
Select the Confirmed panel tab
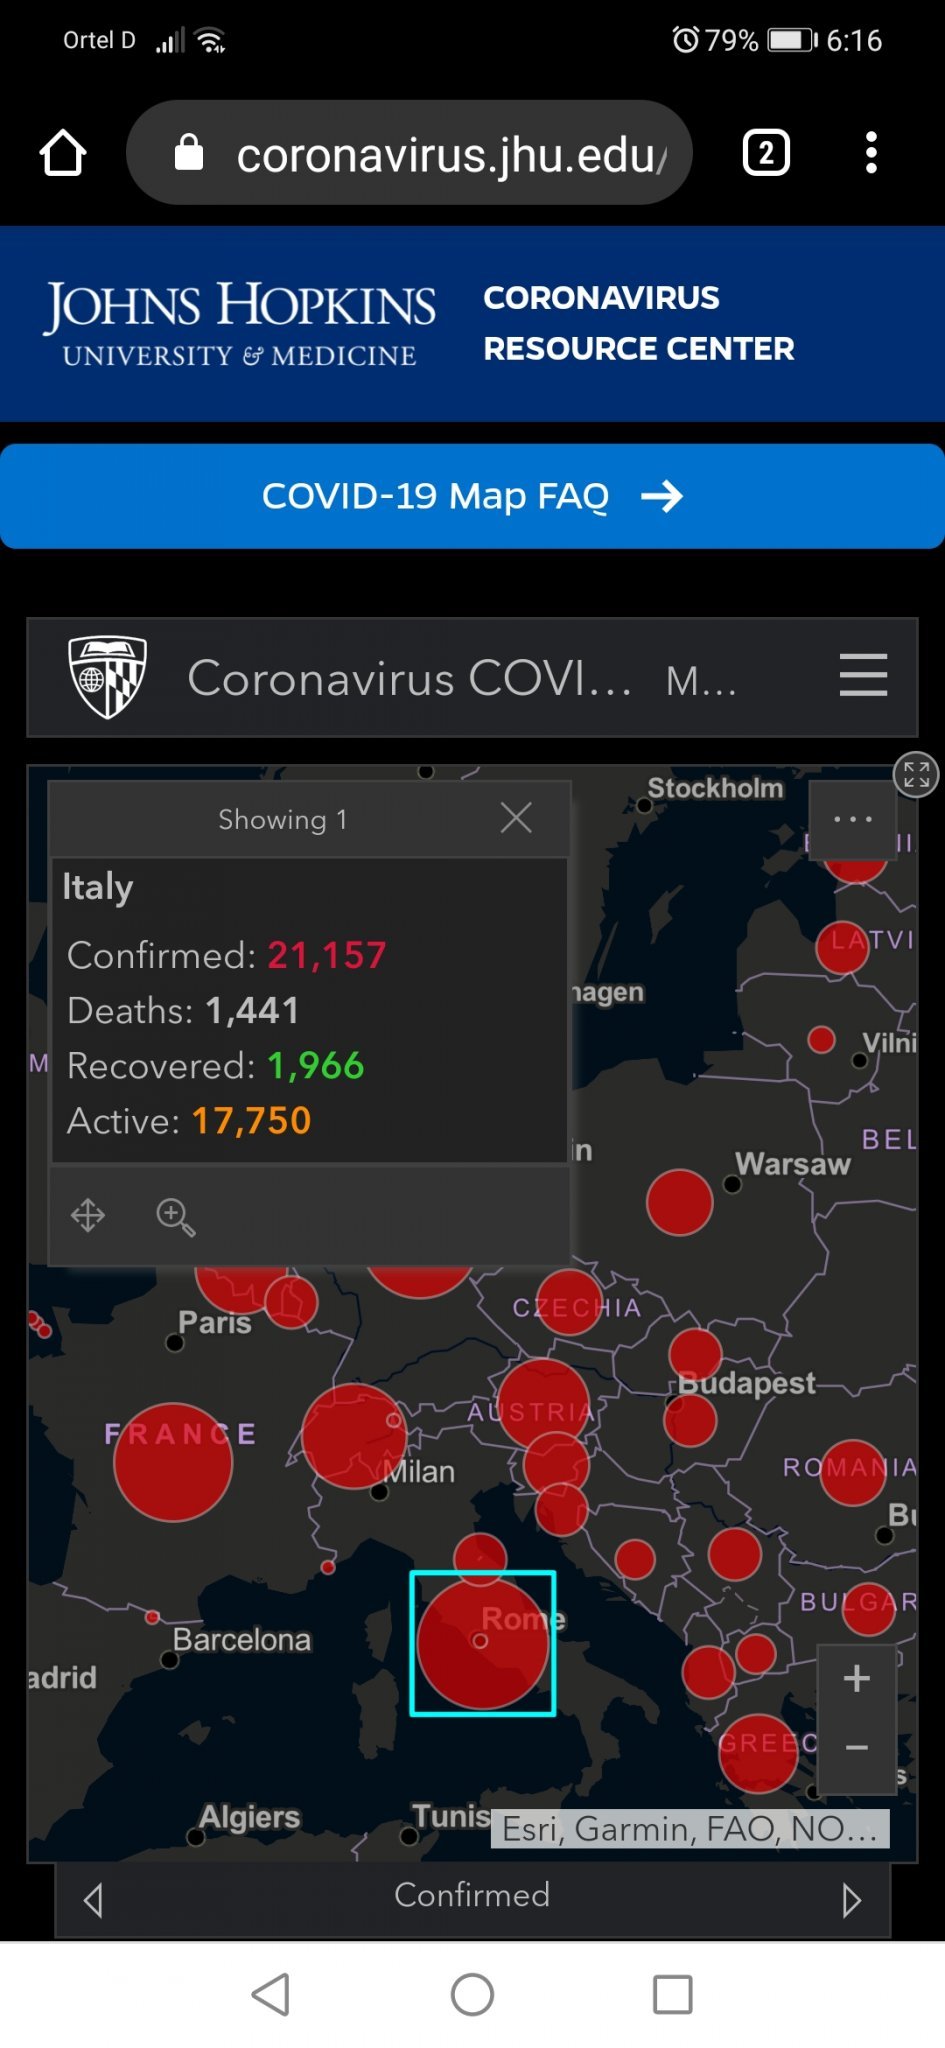coord(472,1895)
